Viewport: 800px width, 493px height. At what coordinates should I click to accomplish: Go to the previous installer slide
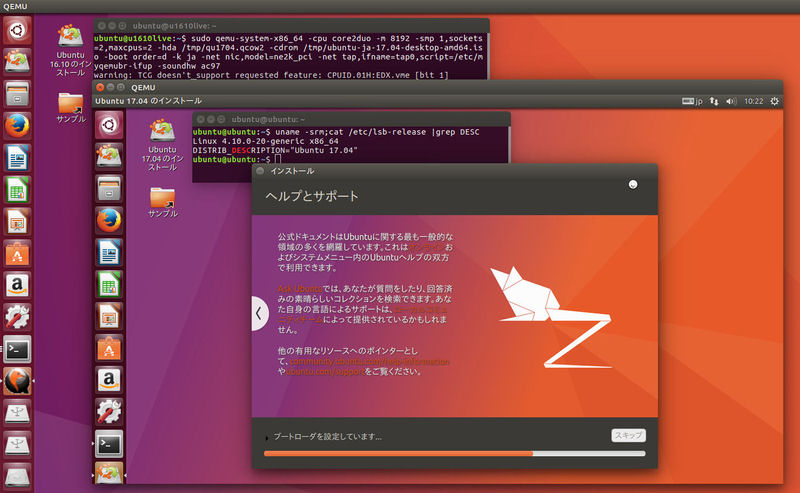[x=260, y=313]
